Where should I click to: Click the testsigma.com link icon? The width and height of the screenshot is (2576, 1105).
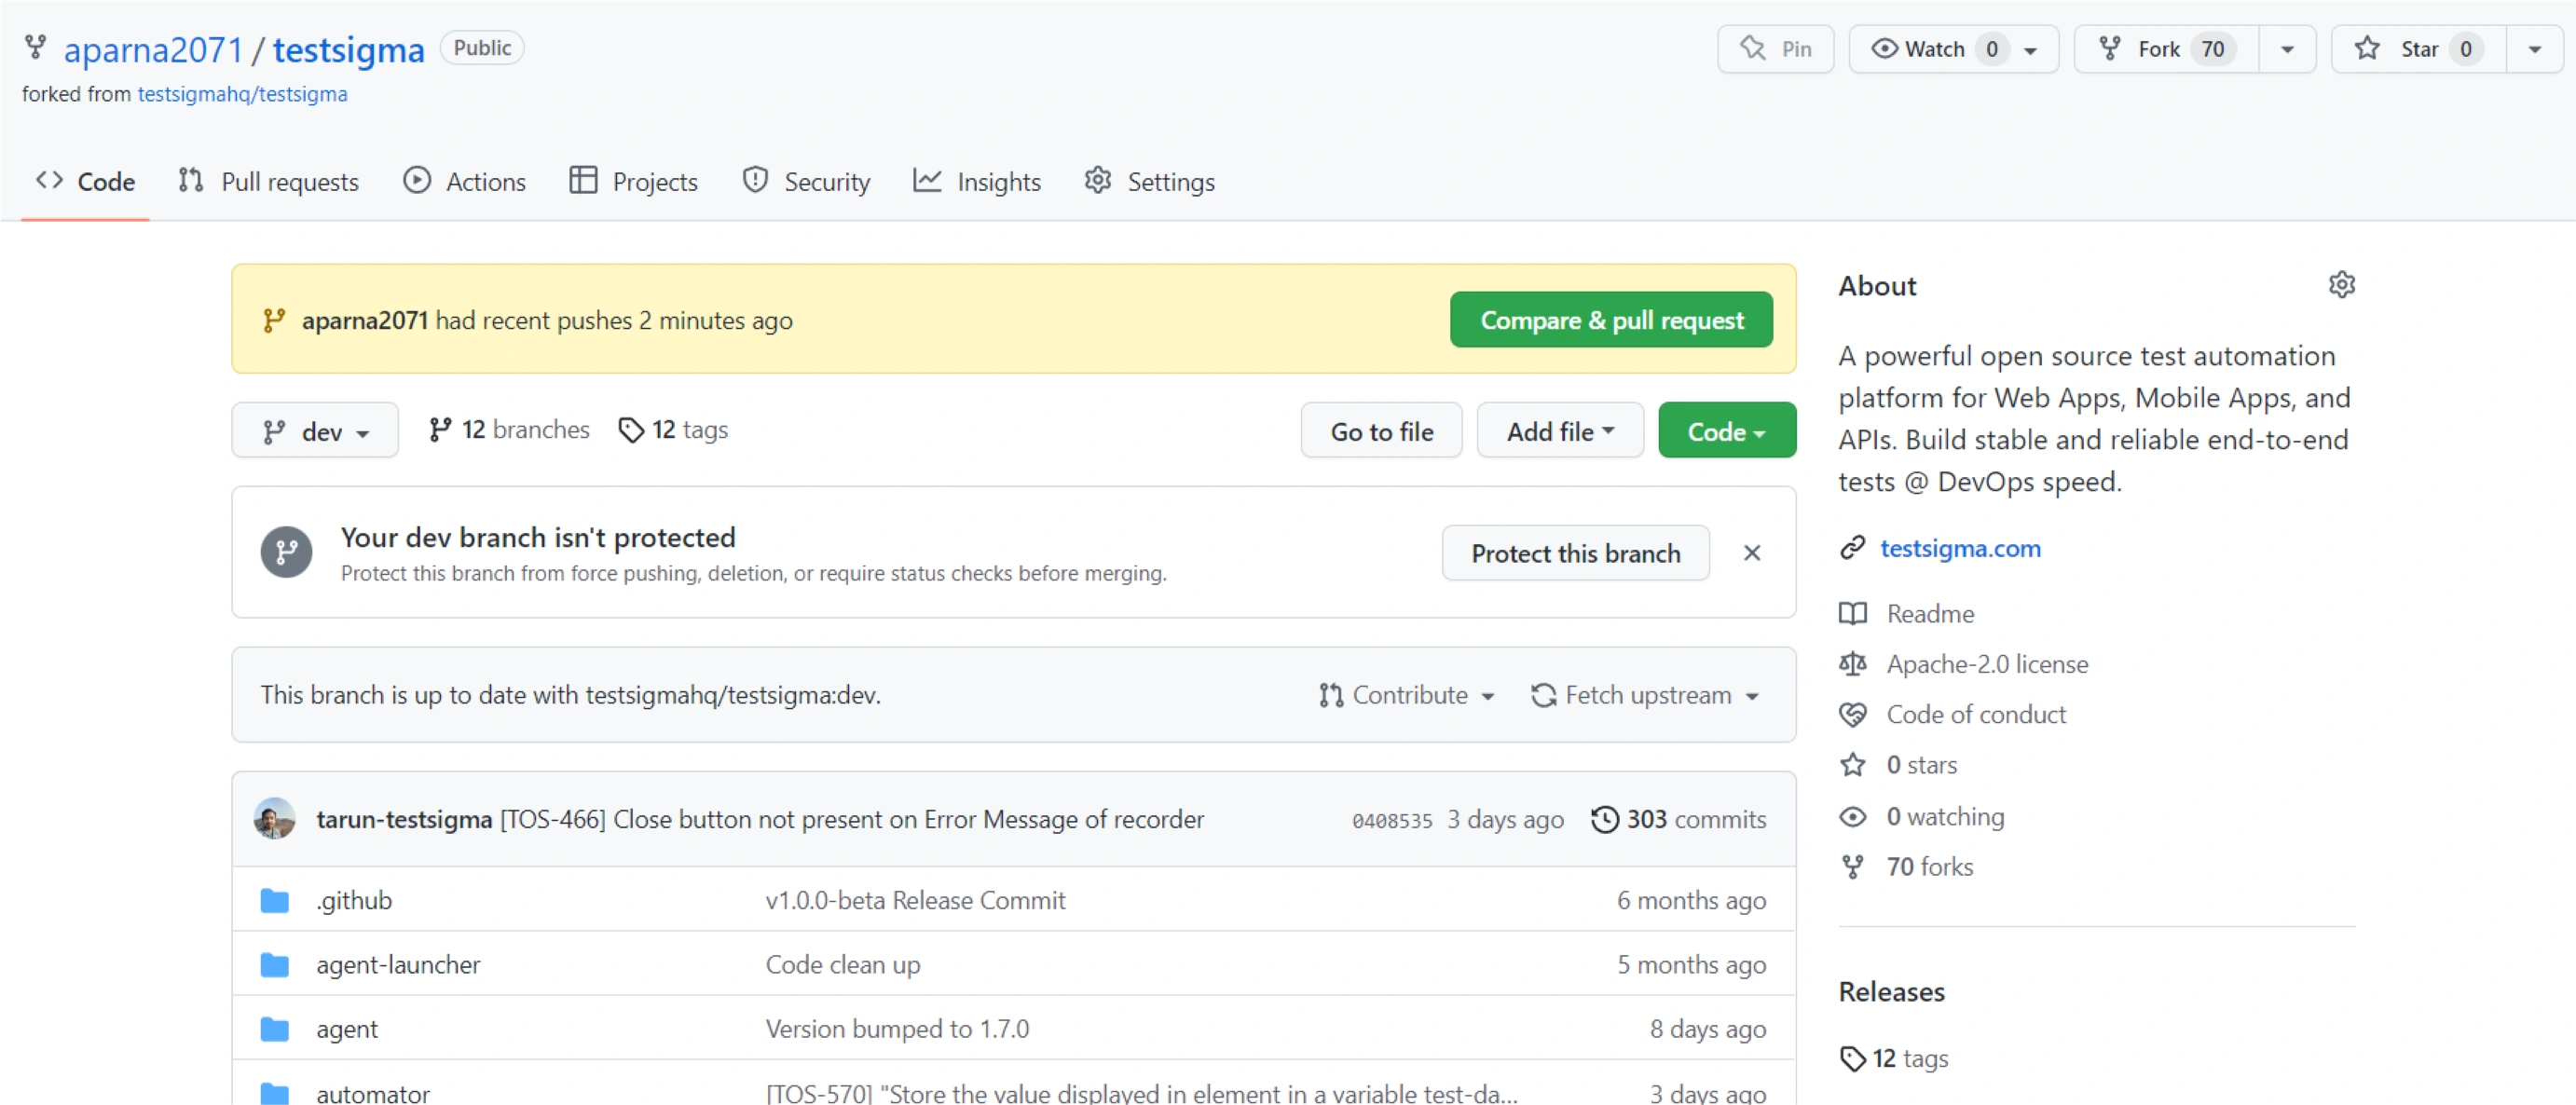[x=1852, y=548]
